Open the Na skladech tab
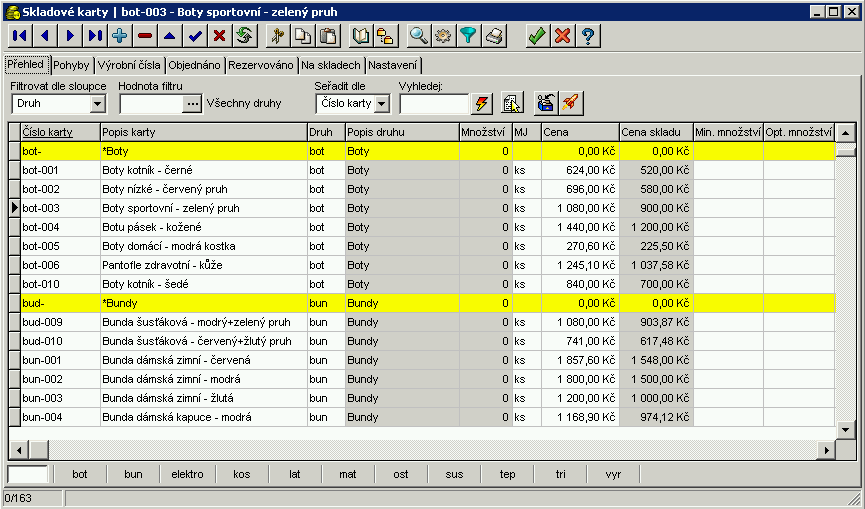865x509 pixels. (331, 65)
